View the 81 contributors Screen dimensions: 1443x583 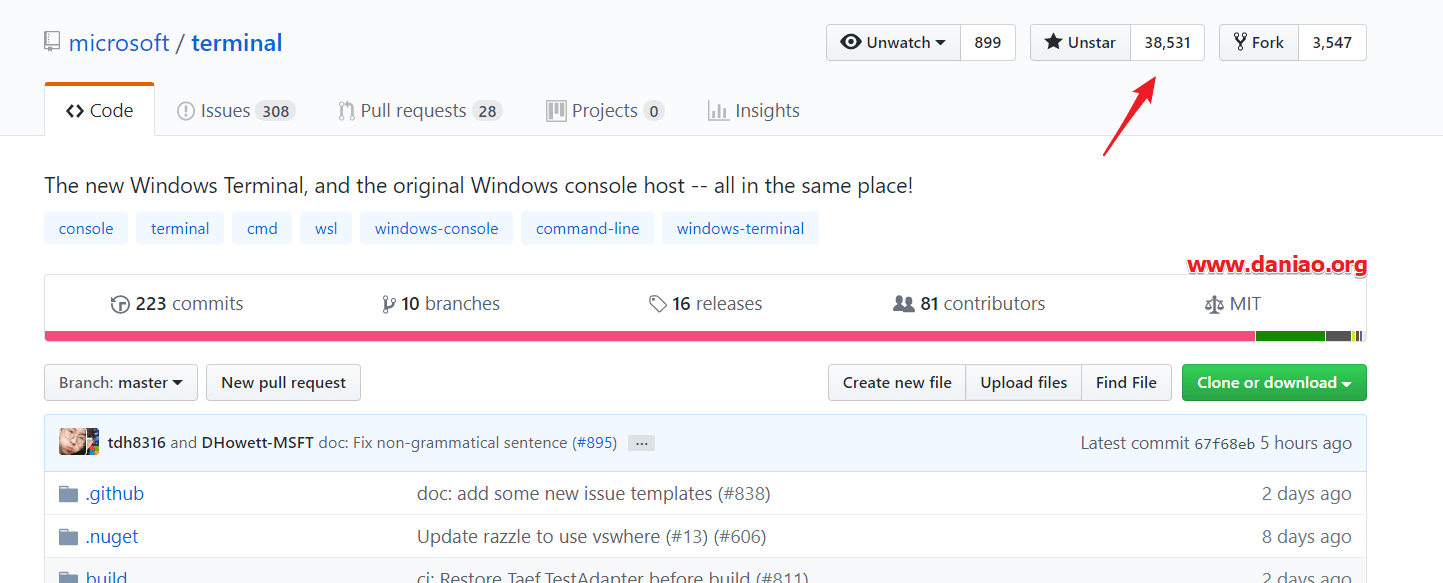[969, 304]
